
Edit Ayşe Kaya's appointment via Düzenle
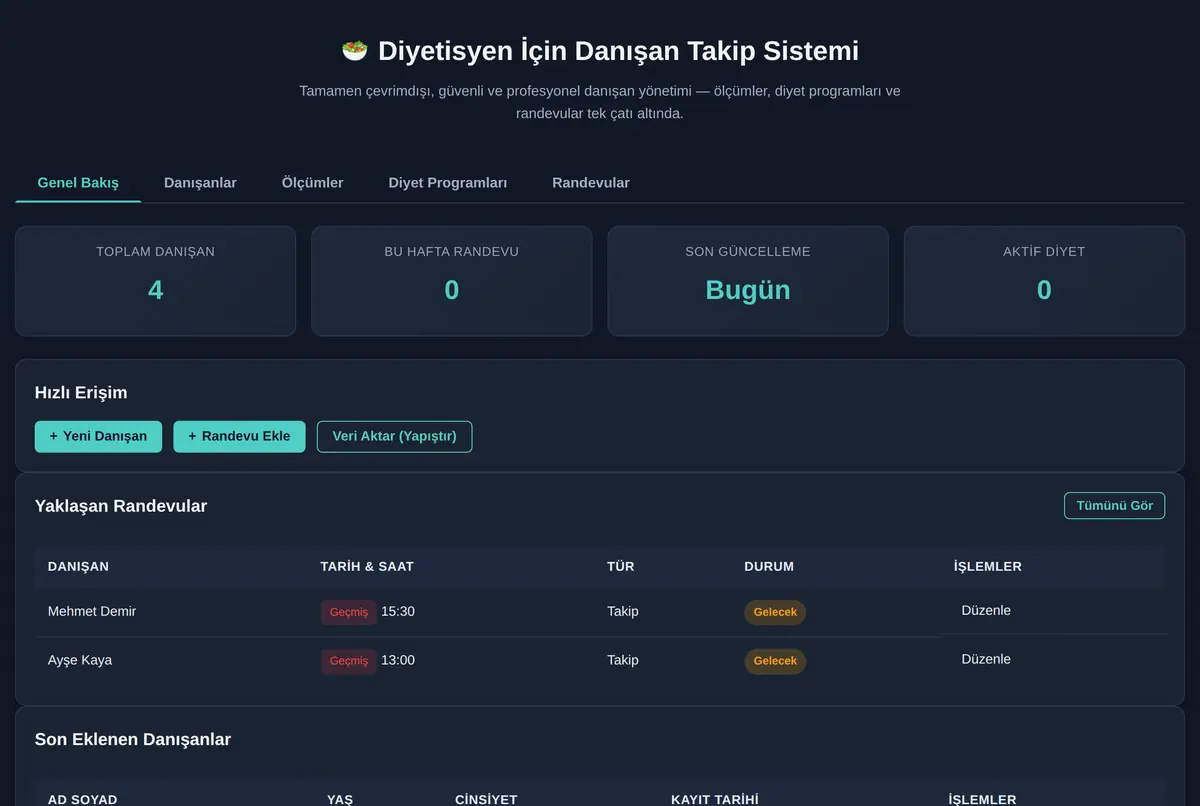[986, 659]
